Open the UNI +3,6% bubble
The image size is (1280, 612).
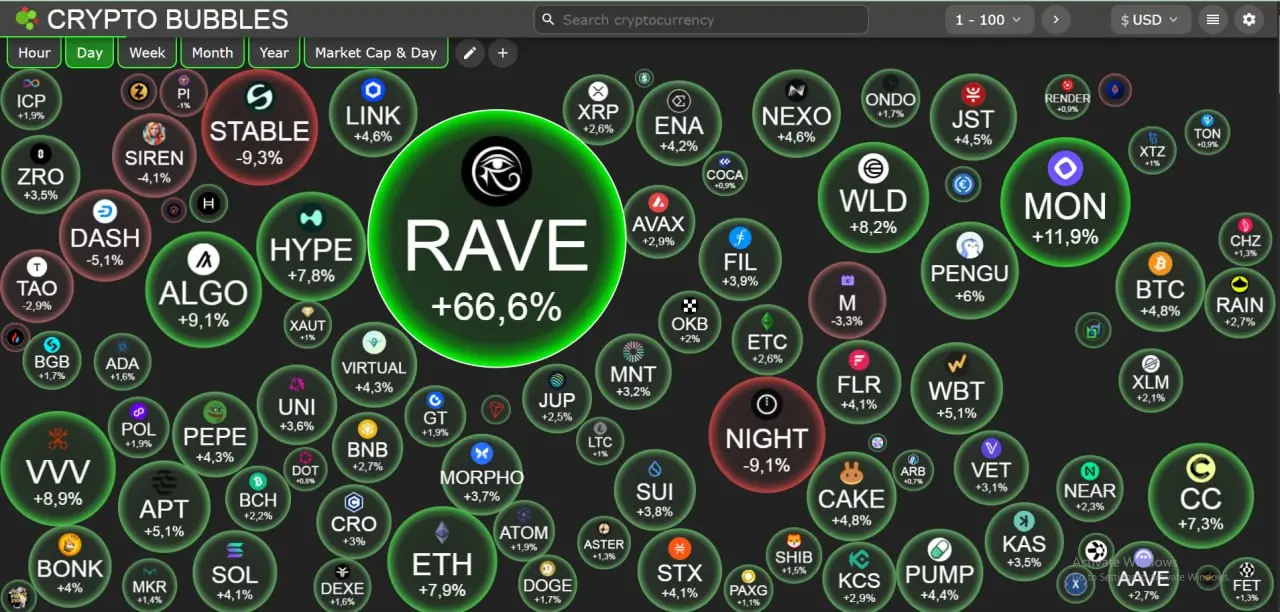coord(297,405)
